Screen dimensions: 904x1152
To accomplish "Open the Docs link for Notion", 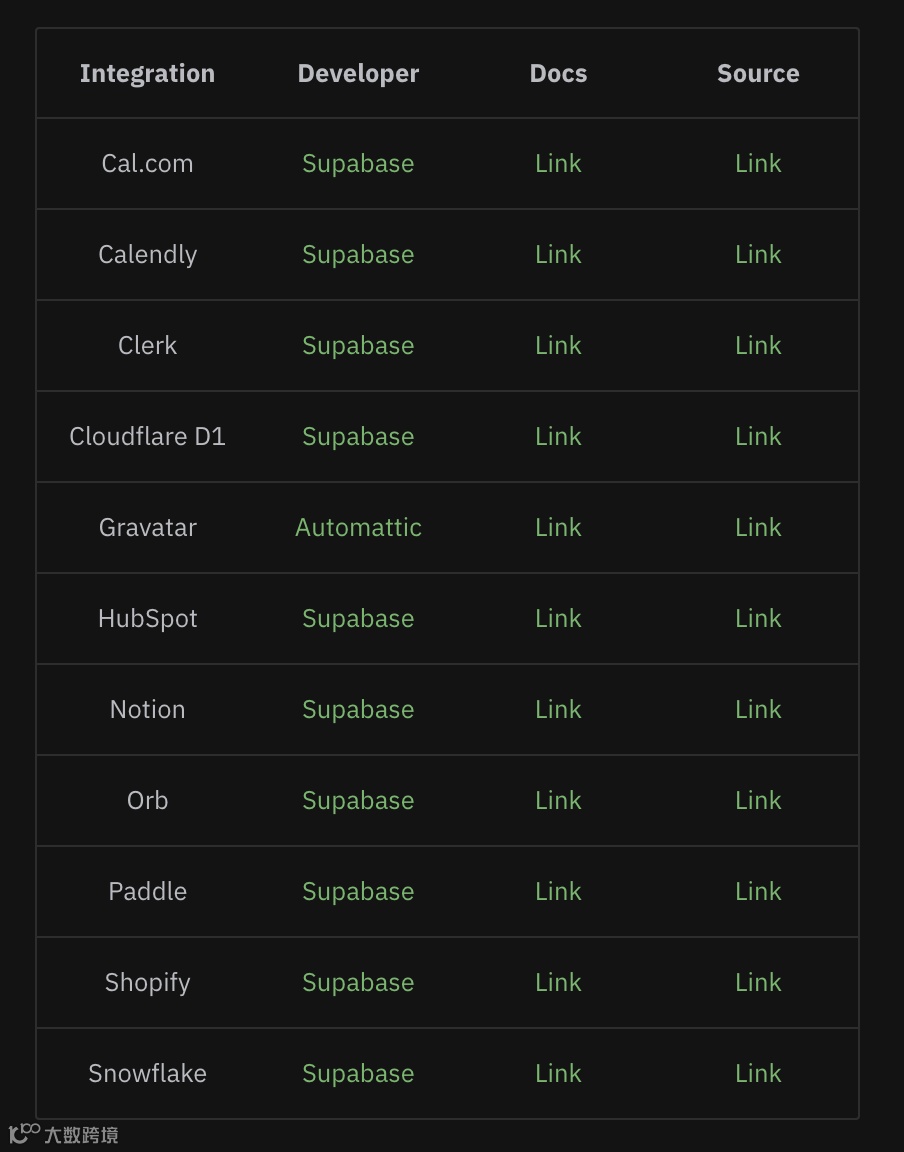I will click(x=558, y=710).
